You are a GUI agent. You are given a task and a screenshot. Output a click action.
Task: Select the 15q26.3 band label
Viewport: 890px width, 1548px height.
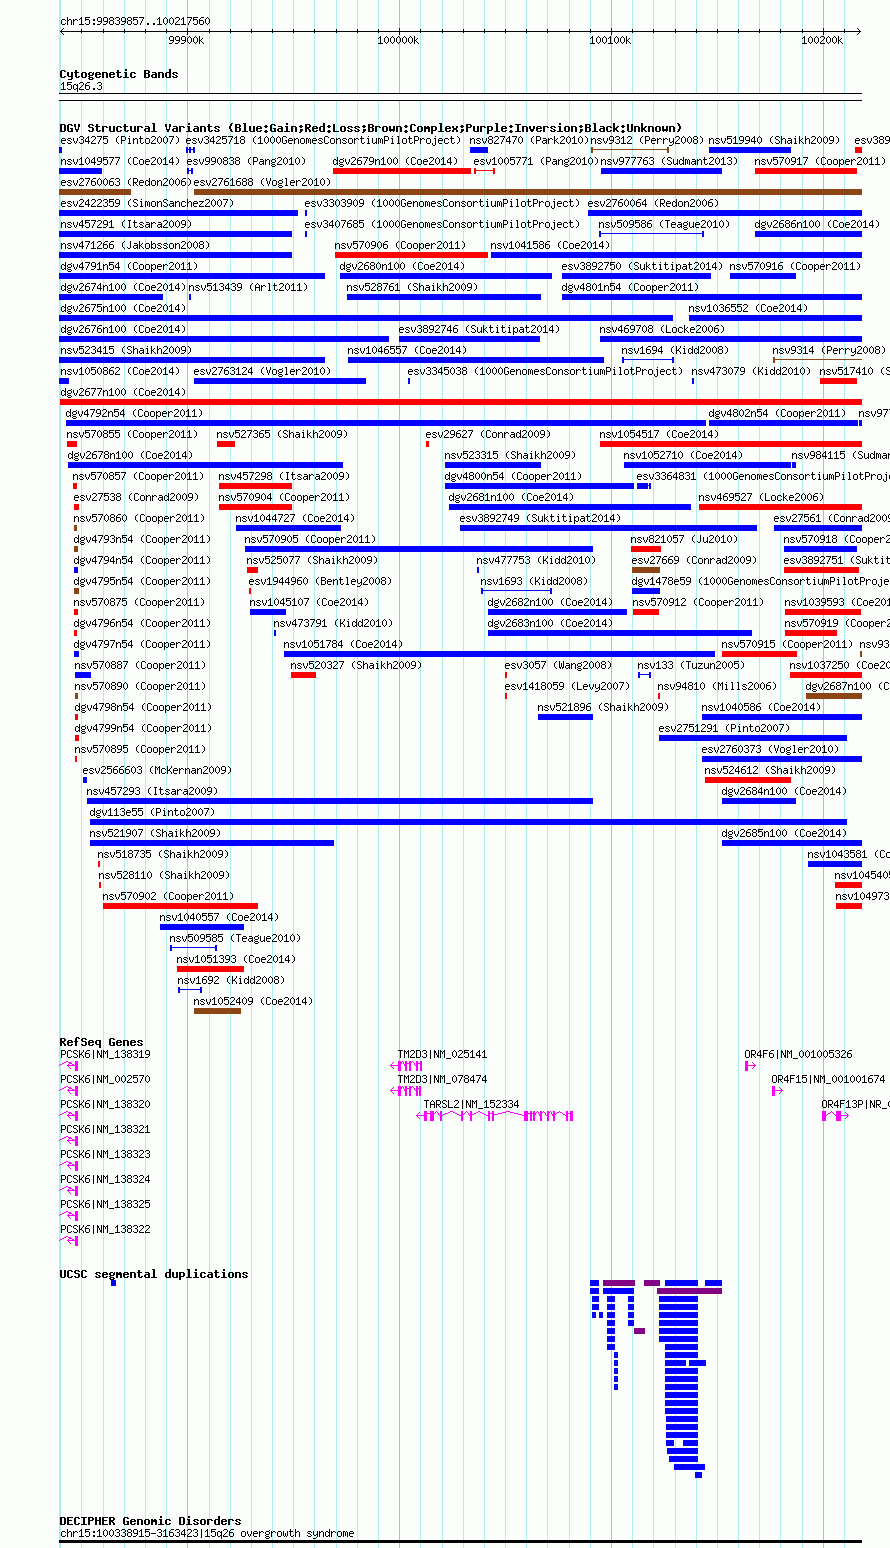pos(81,87)
